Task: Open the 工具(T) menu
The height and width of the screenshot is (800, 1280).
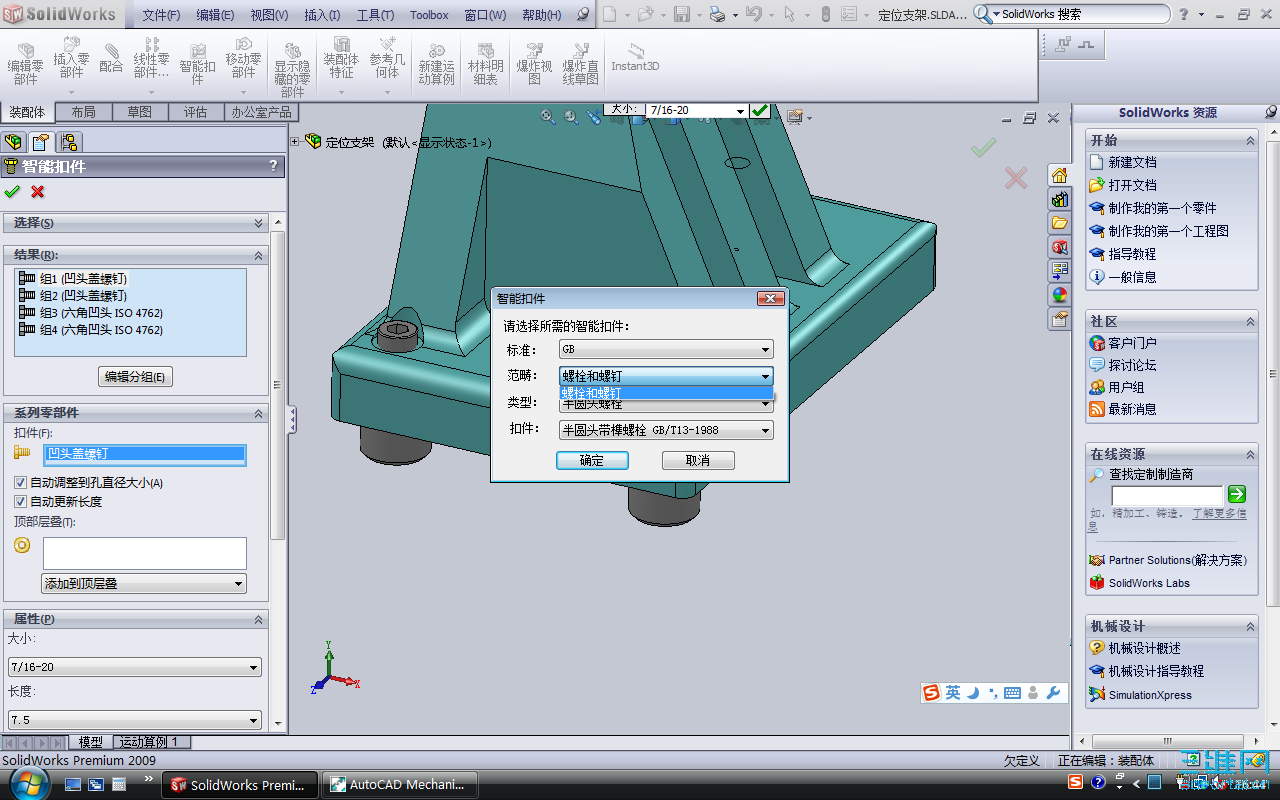Action: (375, 15)
